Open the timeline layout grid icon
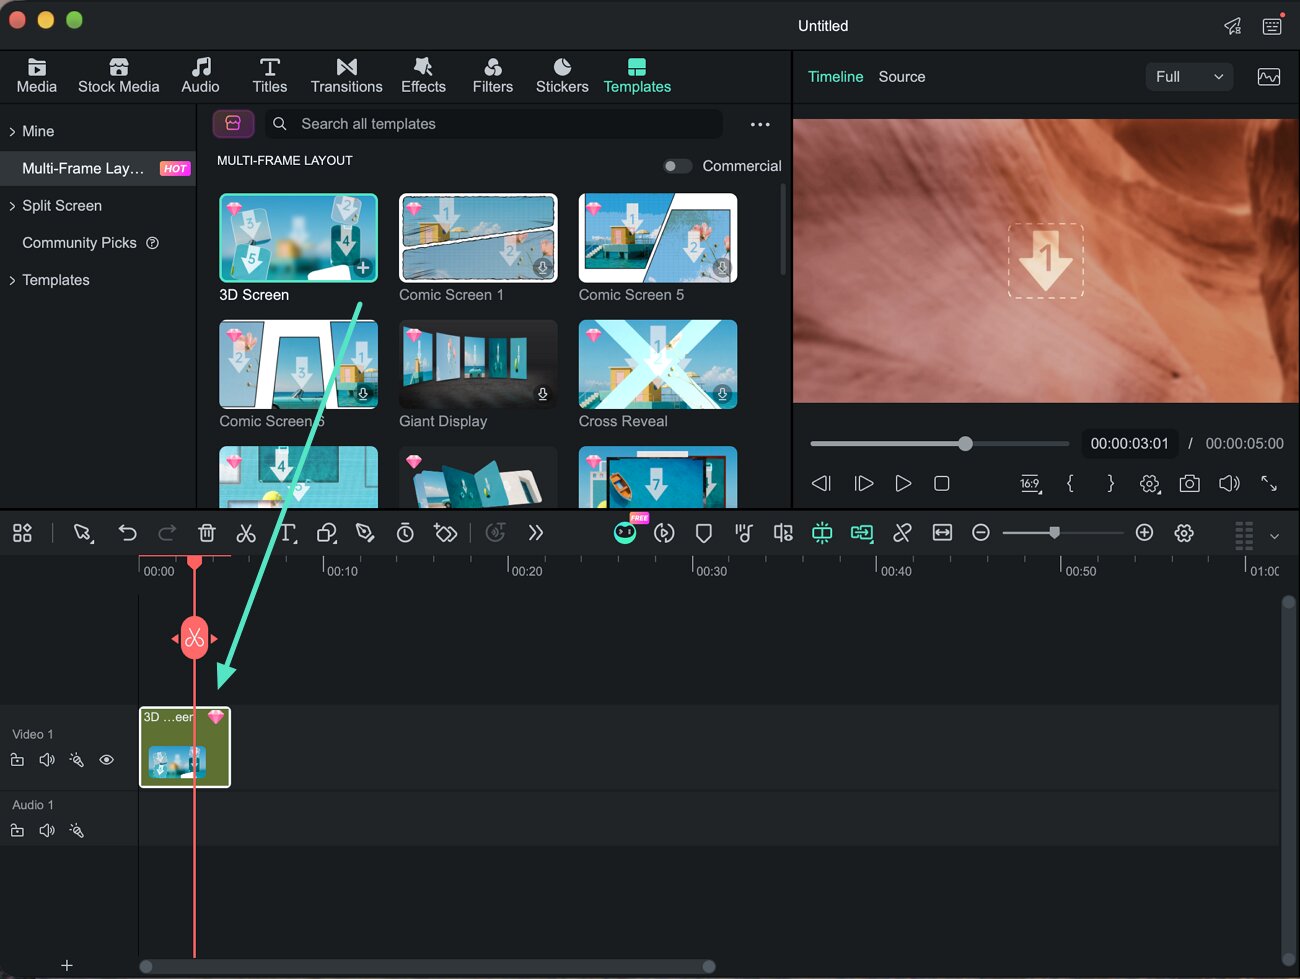The width and height of the screenshot is (1300, 979). (x=22, y=533)
